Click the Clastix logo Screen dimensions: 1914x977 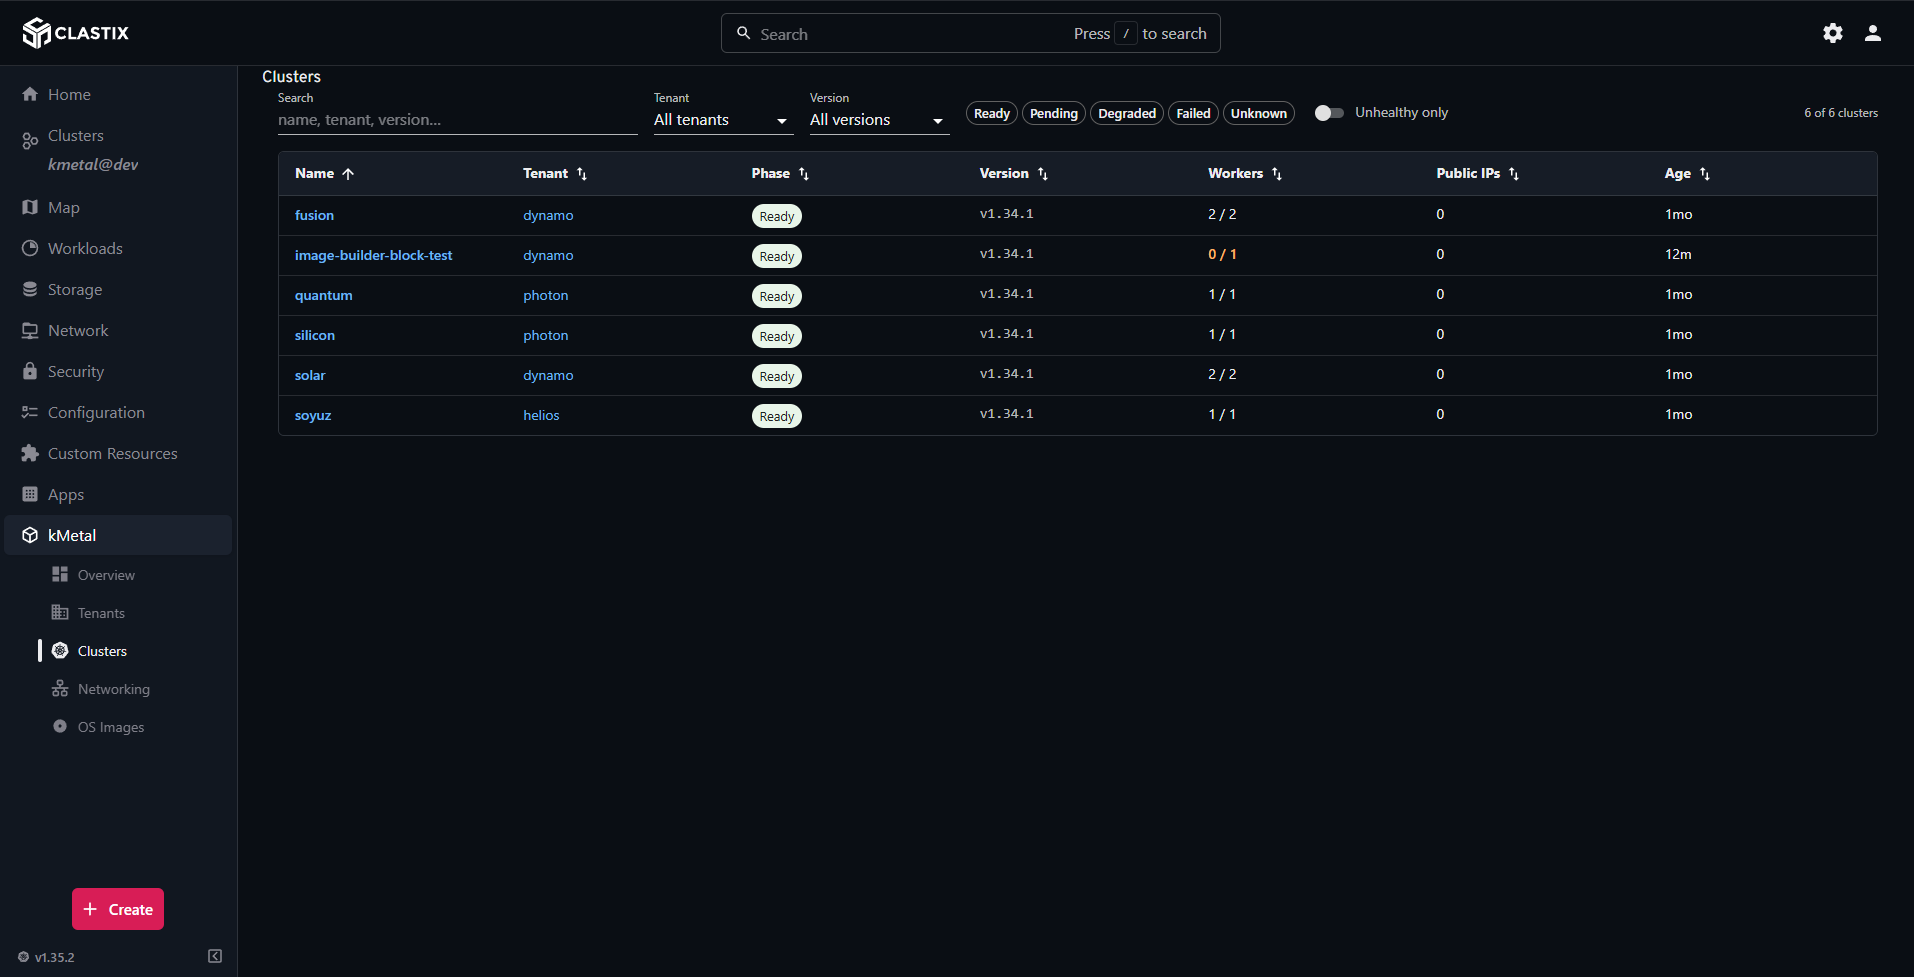[x=76, y=33]
